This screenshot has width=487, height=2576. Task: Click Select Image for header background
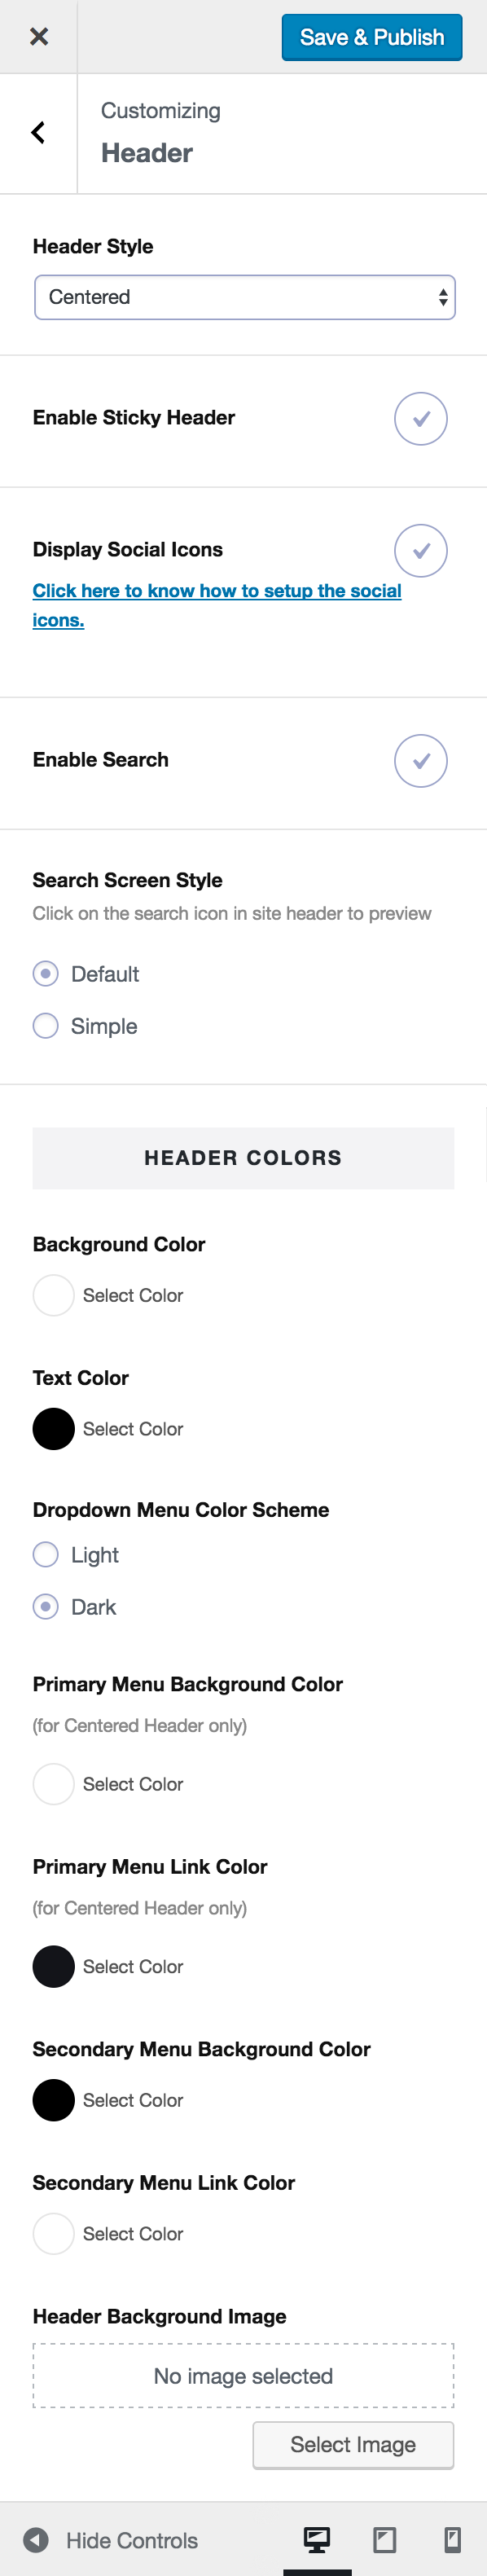(353, 2444)
